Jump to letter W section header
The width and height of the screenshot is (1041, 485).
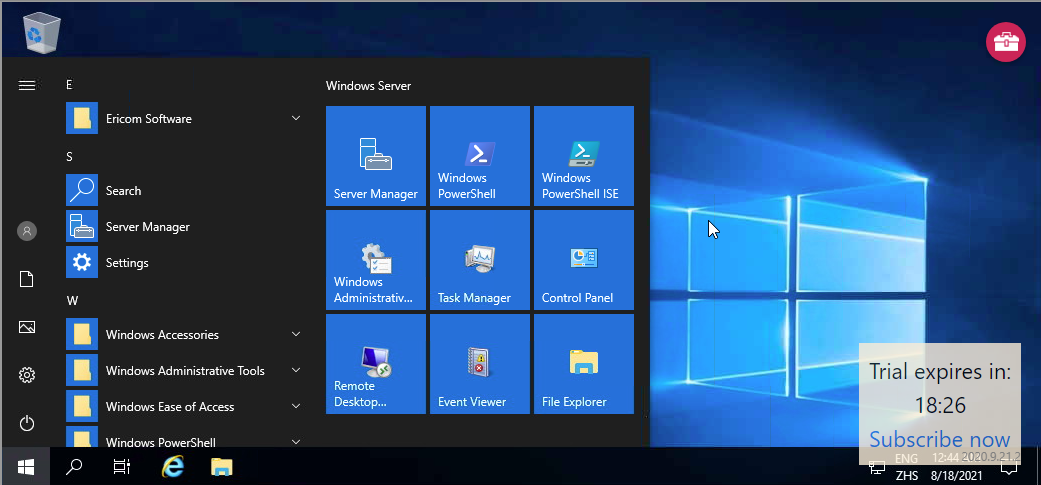tap(72, 301)
